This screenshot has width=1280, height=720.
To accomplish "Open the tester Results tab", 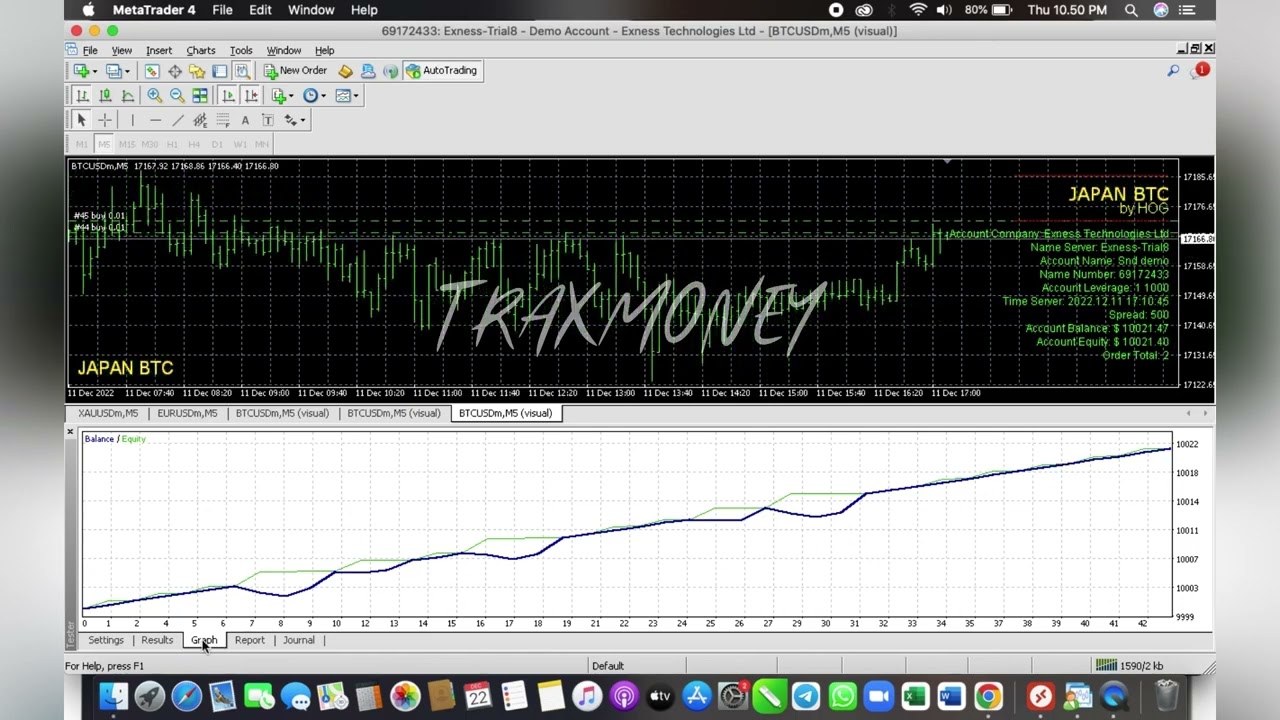I will (x=157, y=640).
